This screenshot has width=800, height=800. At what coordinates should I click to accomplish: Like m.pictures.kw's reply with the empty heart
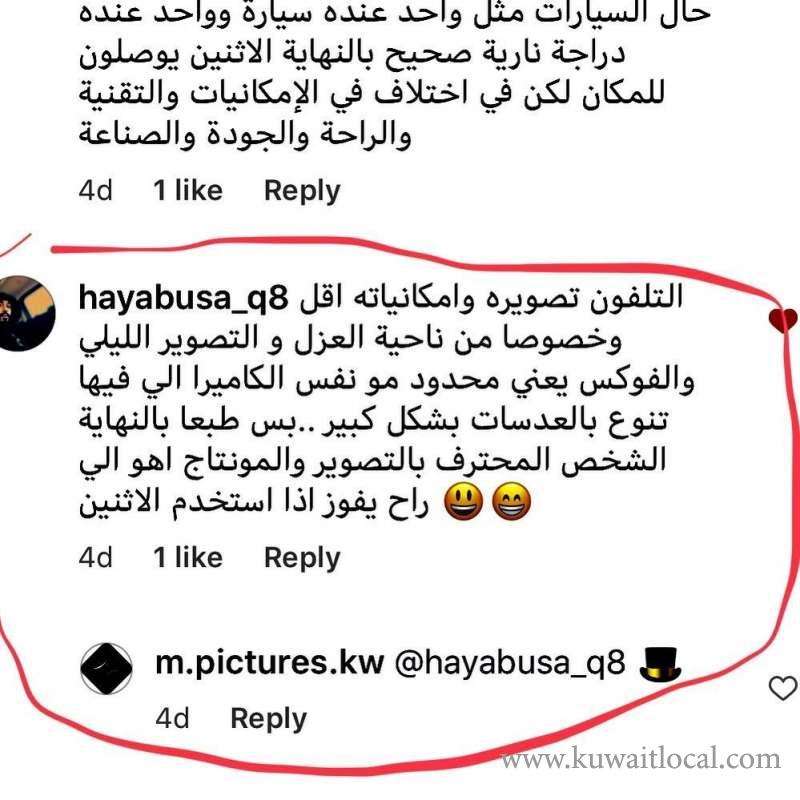coord(783,688)
